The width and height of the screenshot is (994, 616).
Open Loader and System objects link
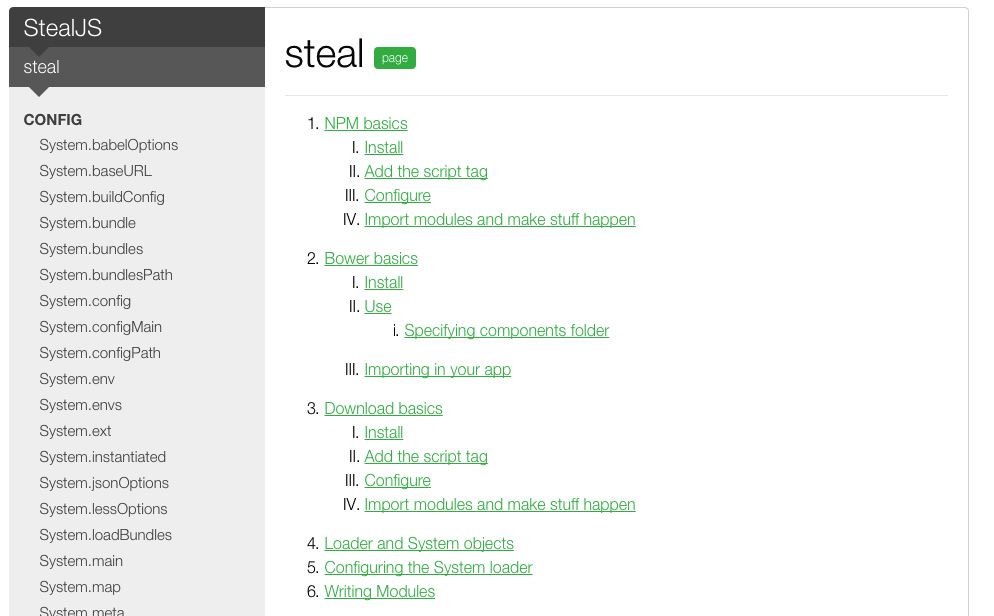coord(419,543)
